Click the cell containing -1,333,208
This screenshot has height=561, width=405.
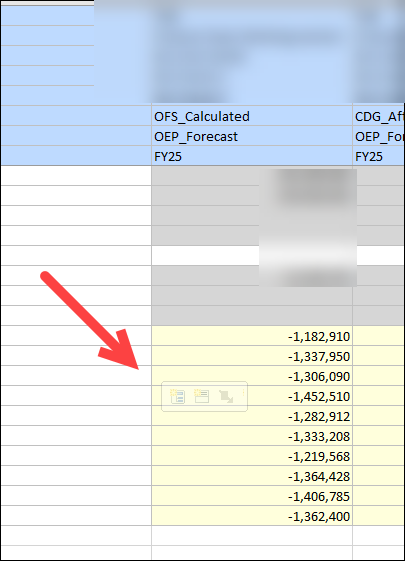coord(252,436)
